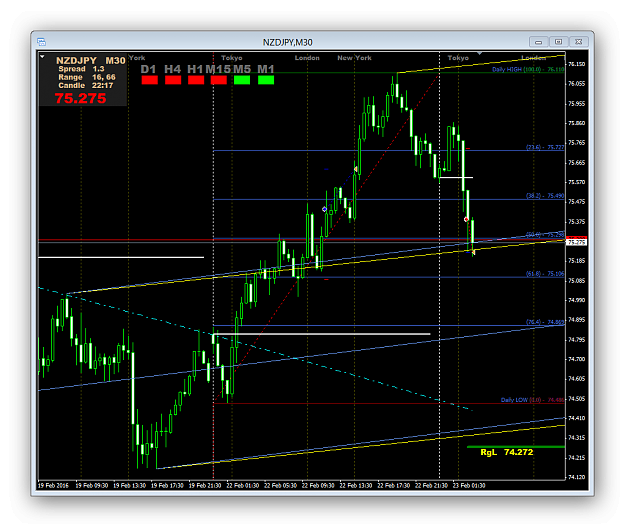
Task: Click the red price tag on price axis
Action: [x=576, y=238]
